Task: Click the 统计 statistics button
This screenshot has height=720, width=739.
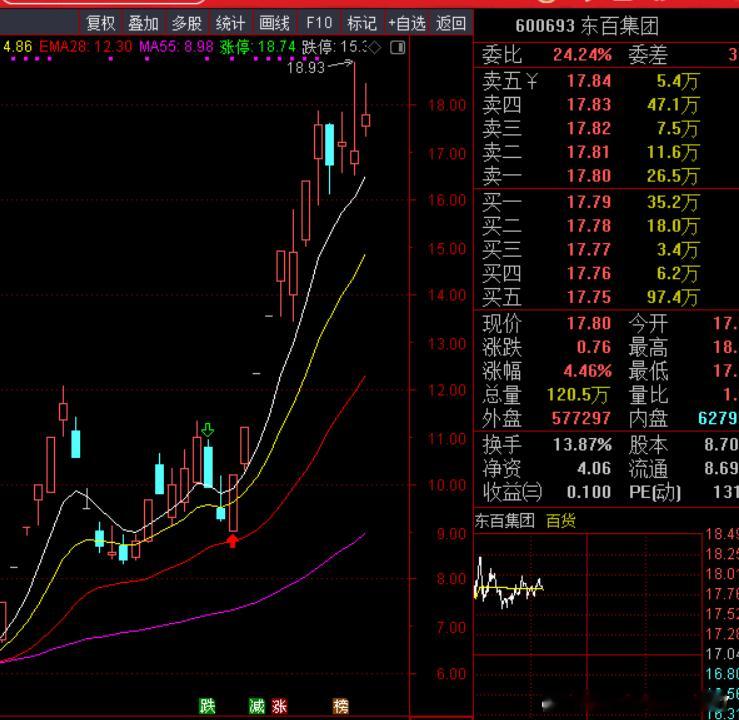Action: click(230, 23)
